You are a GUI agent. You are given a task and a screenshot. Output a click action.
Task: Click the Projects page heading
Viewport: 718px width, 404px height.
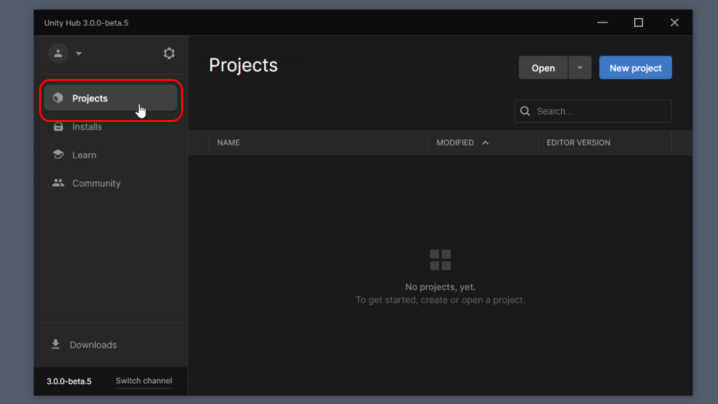[x=243, y=66]
